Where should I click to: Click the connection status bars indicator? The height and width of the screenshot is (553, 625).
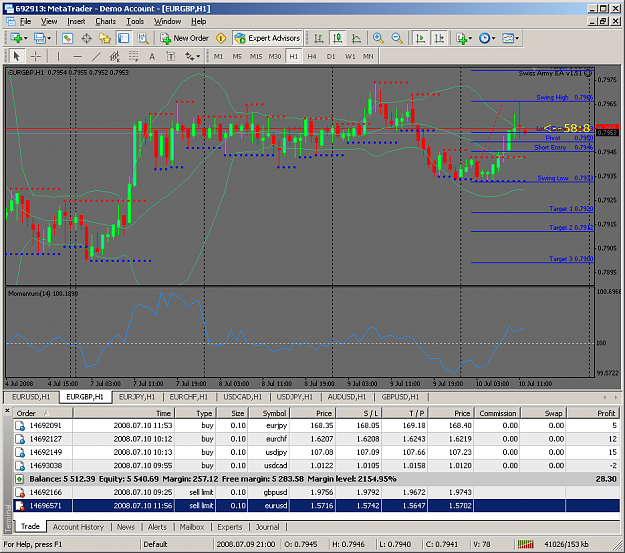[x=526, y=544]
